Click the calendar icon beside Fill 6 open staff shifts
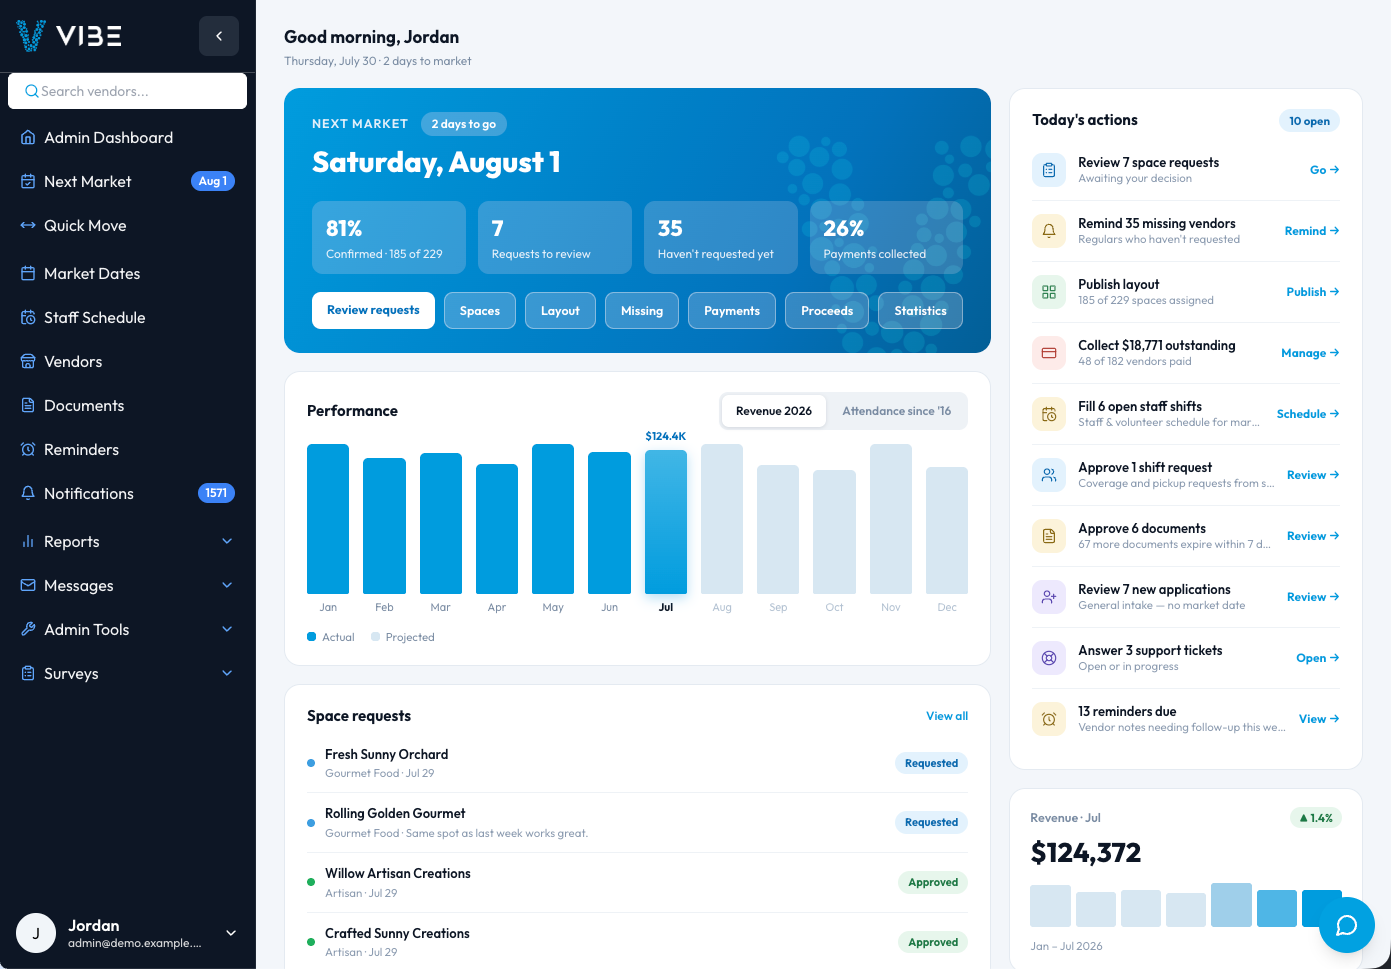Image resolution: width=1391 pixels, height=969 pixels. pyautogui.click(x=1049, y=414)
